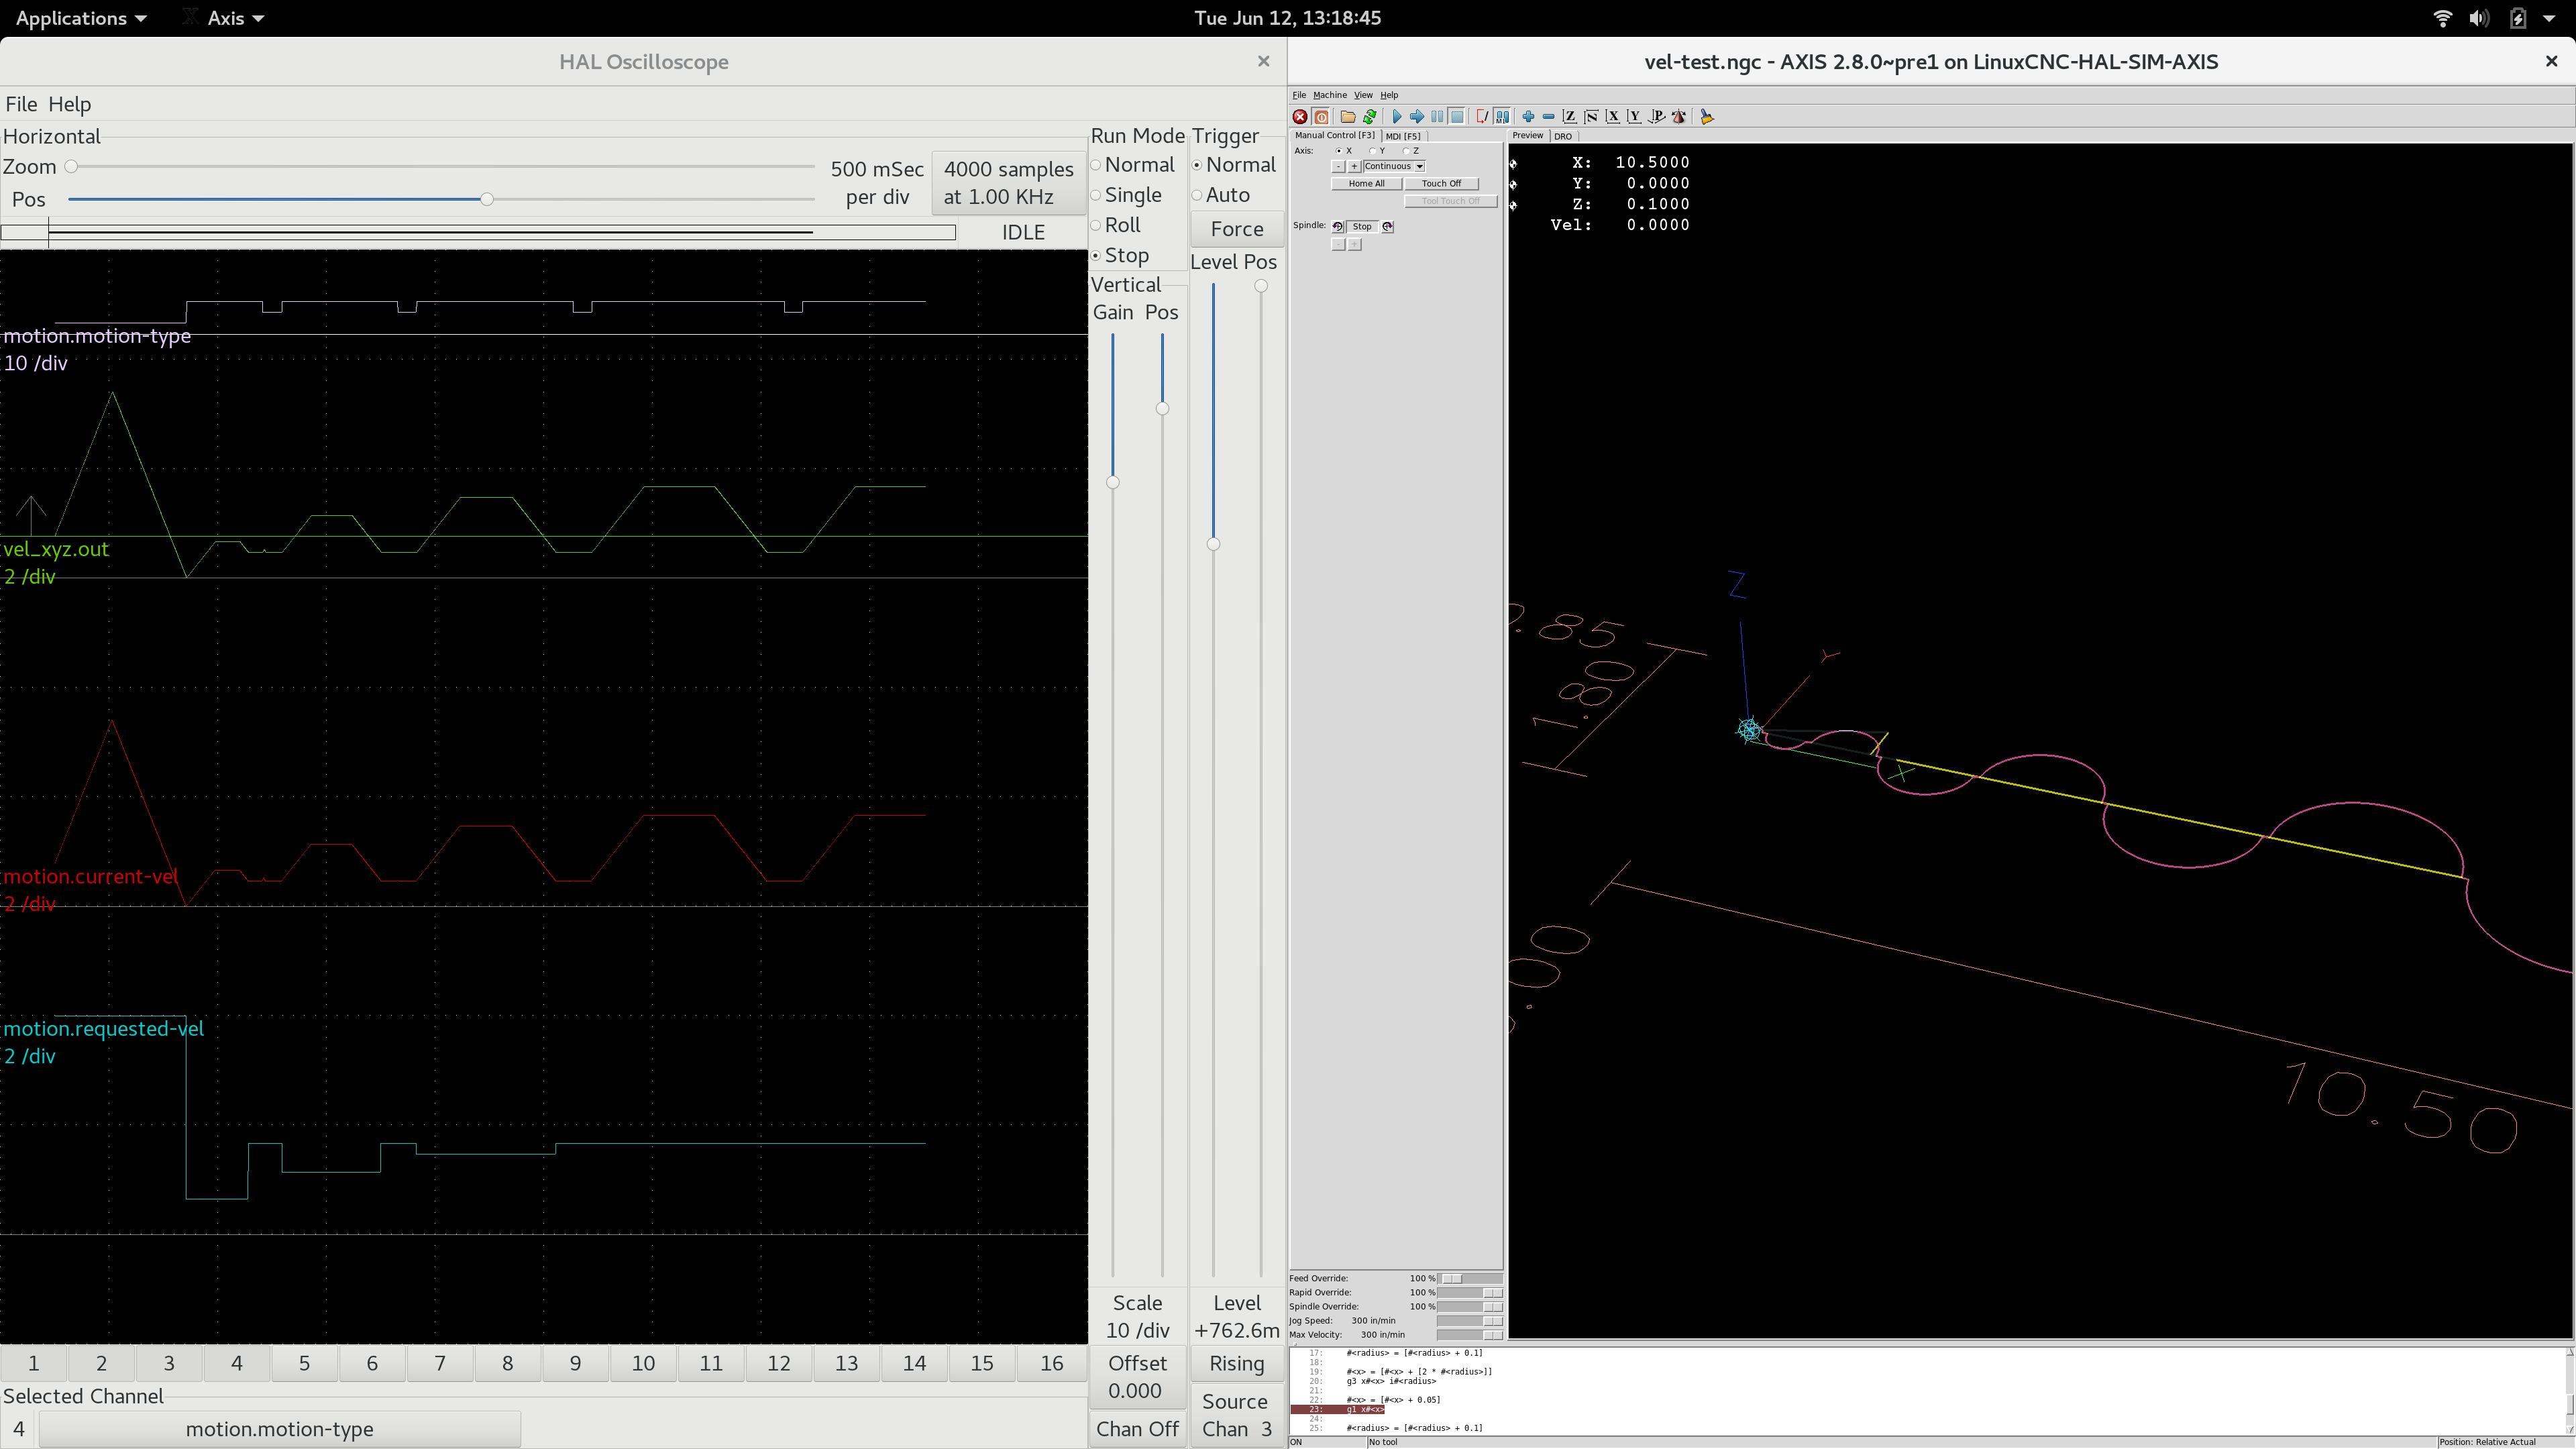Toggle block delete skip lines icon
The image size is (2576, 1449).
tap(1482, 117)
